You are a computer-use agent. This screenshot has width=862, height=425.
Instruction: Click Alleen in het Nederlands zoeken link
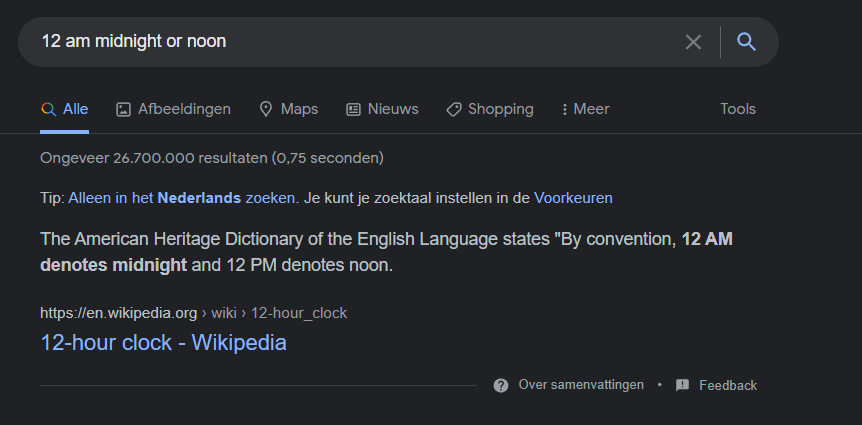click(181, 198)
